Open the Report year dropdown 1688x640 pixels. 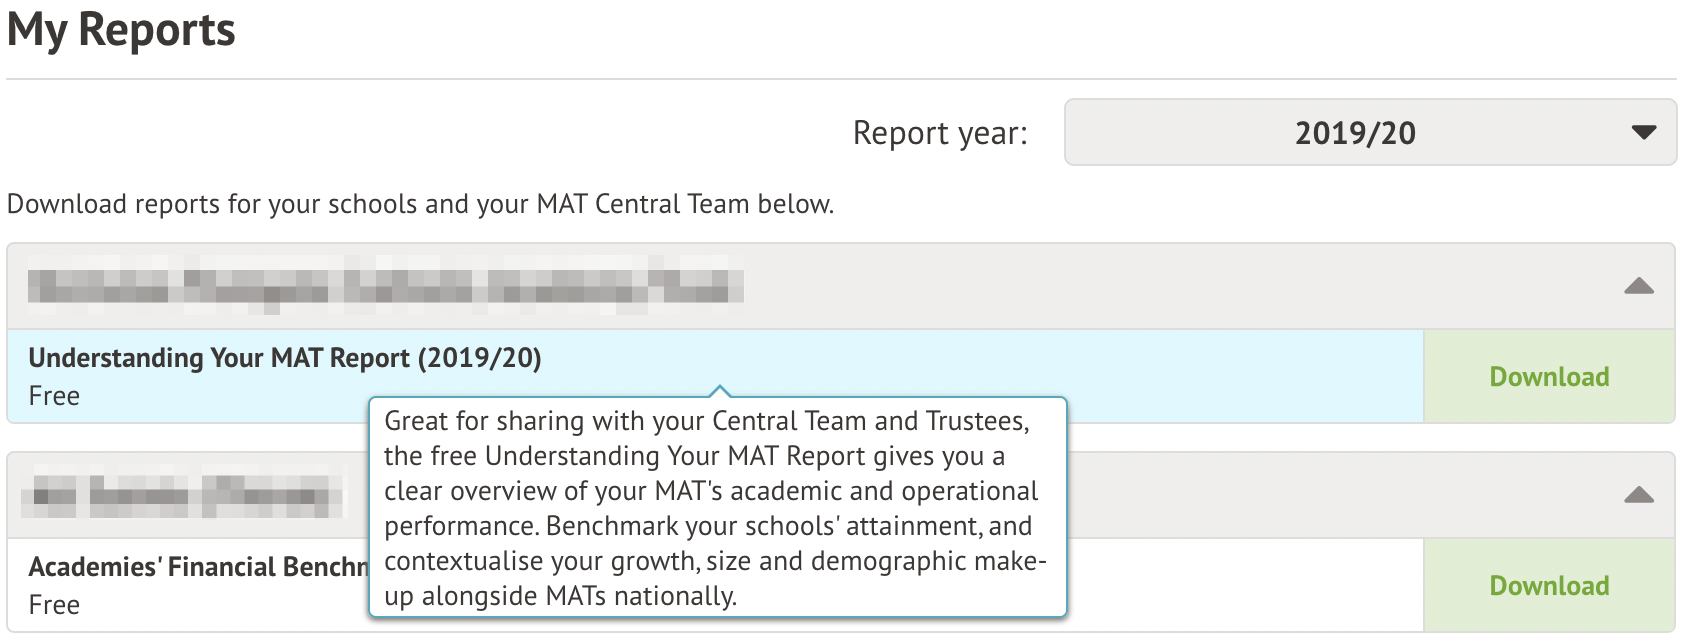(1369, 132)
